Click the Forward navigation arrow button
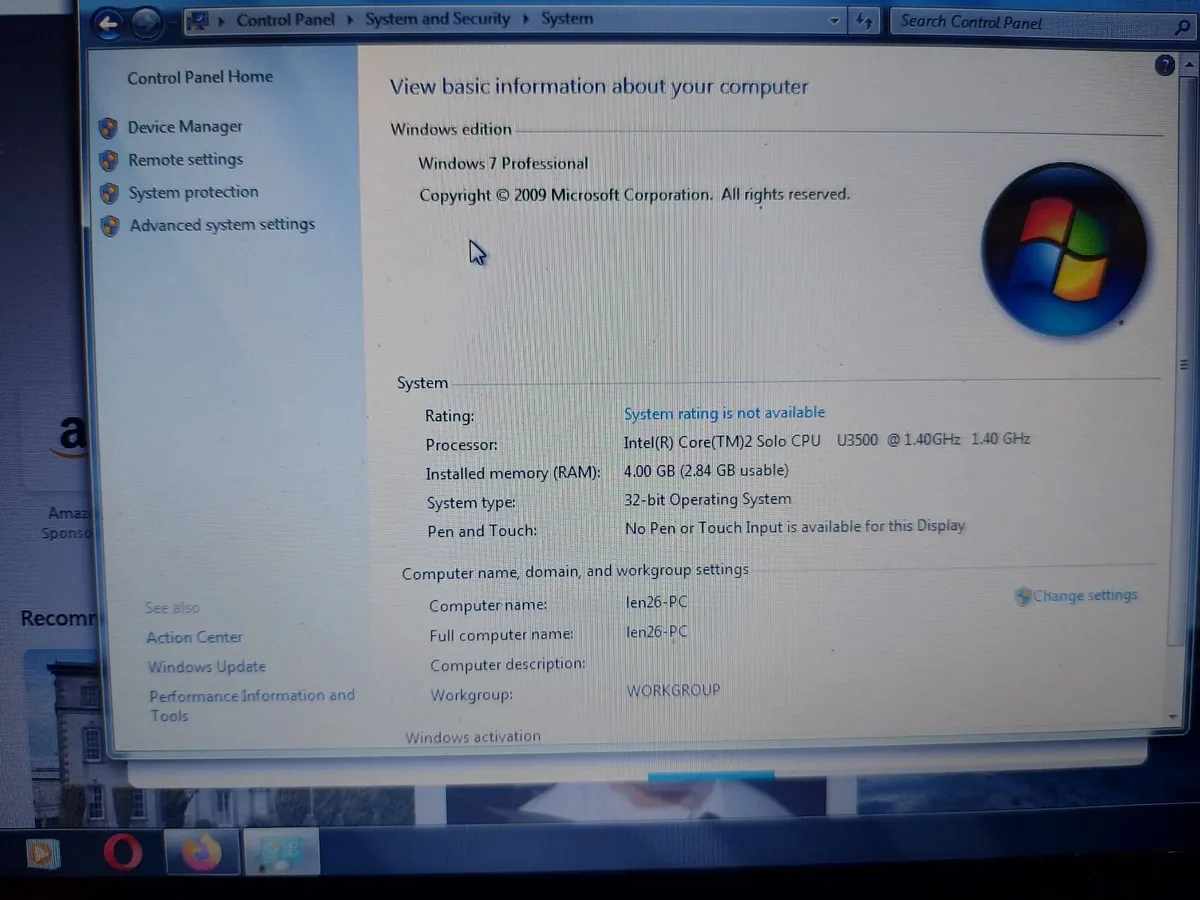 pos(147,22)
